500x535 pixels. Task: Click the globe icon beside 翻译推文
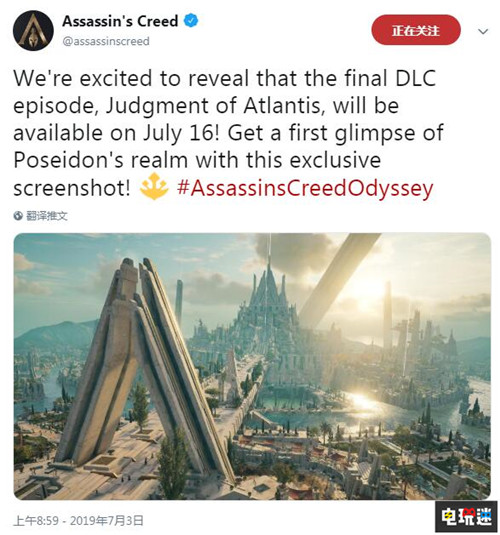pos(18,216)
